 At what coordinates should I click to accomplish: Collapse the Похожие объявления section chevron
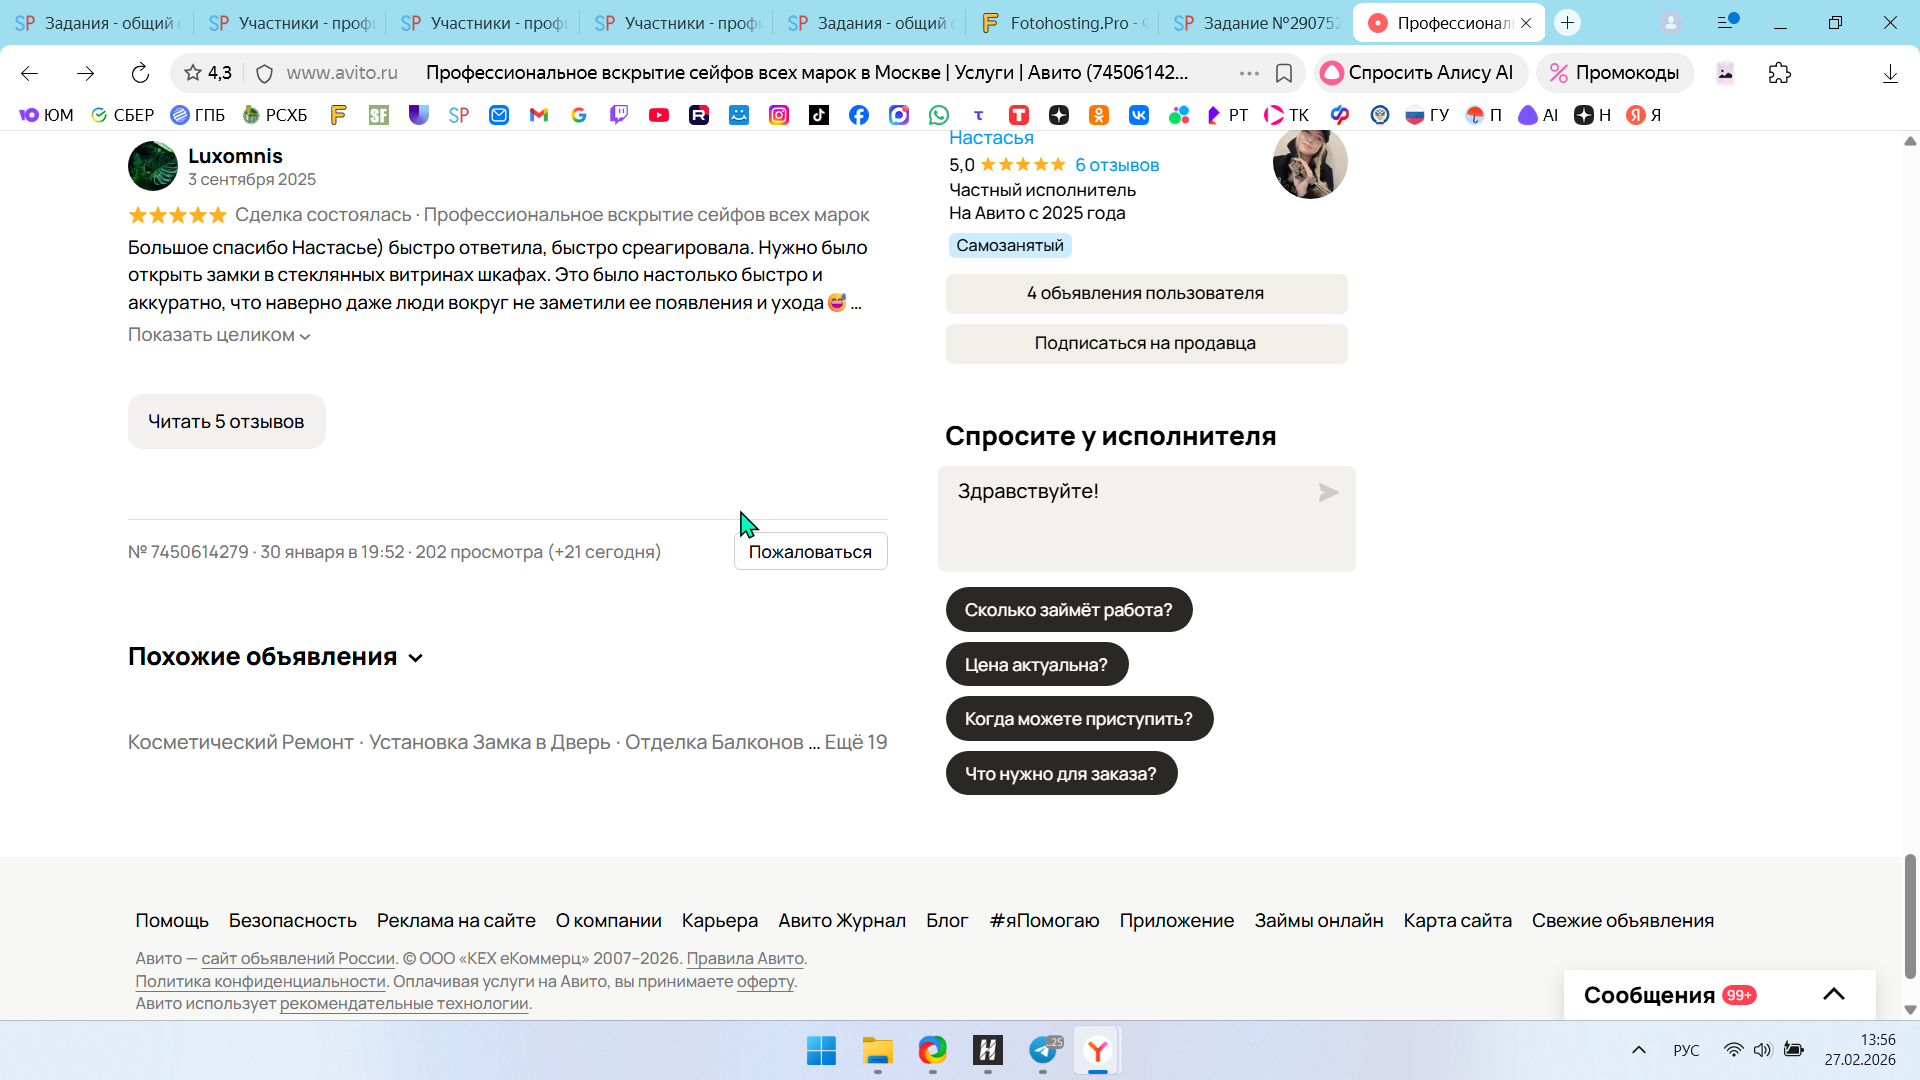point(416,658)
